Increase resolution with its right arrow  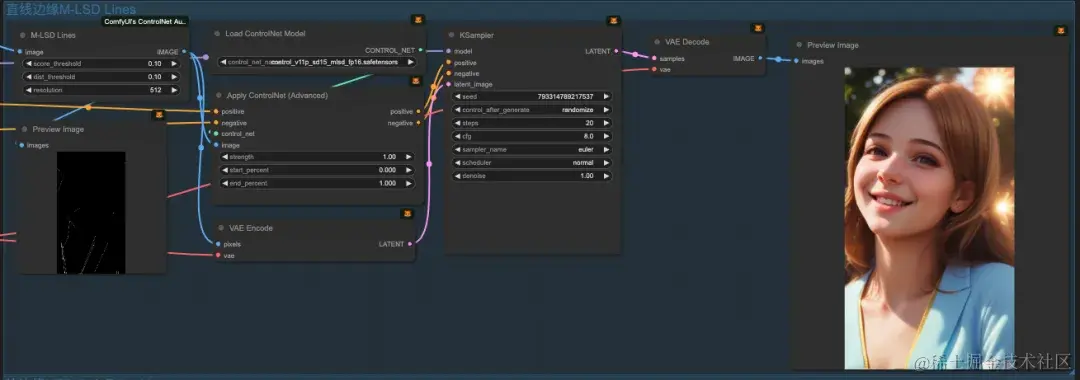(x=174, y=89)
